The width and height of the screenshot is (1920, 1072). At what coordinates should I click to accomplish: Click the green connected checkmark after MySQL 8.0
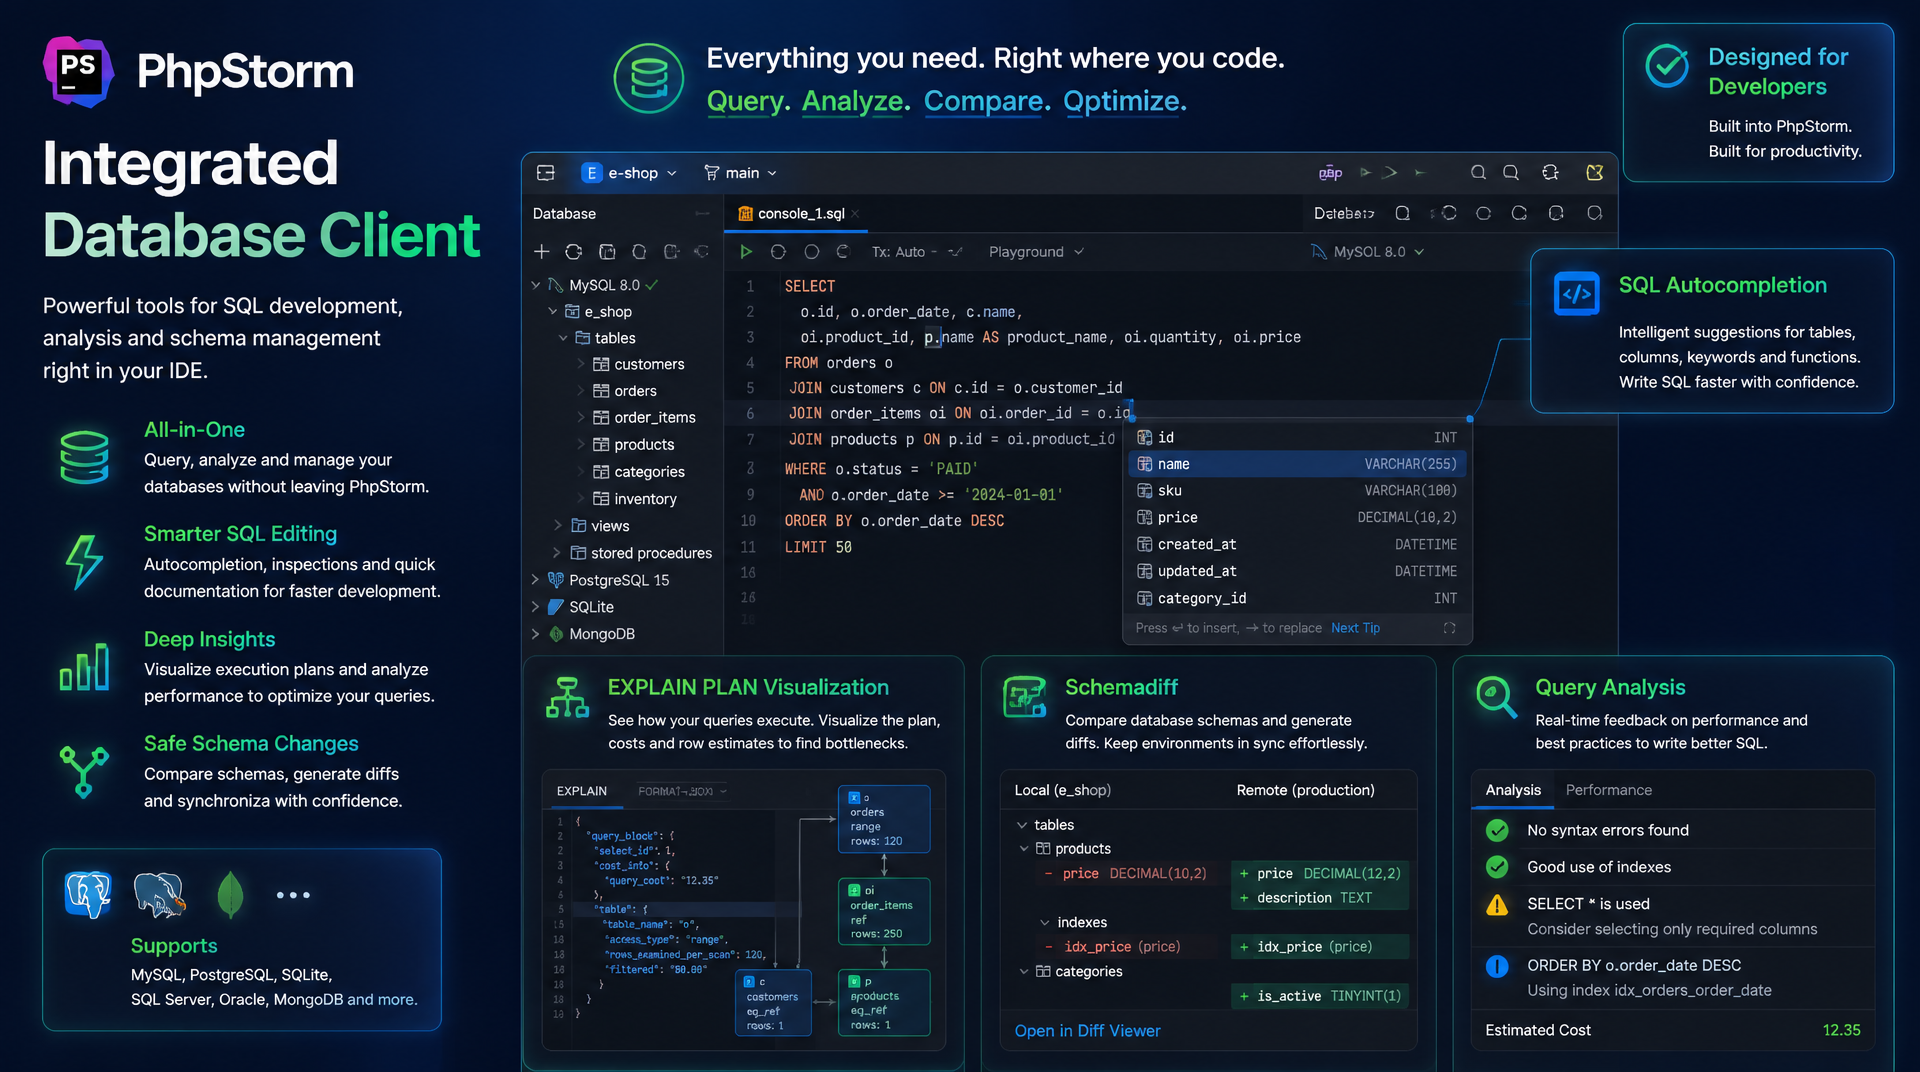[652, 285]
